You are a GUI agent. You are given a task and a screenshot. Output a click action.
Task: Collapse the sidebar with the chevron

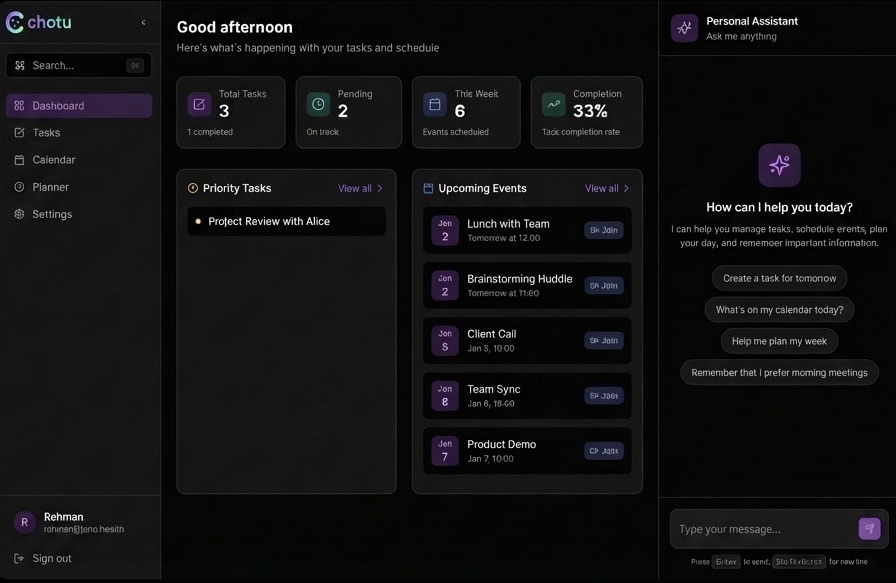[142, 21]
